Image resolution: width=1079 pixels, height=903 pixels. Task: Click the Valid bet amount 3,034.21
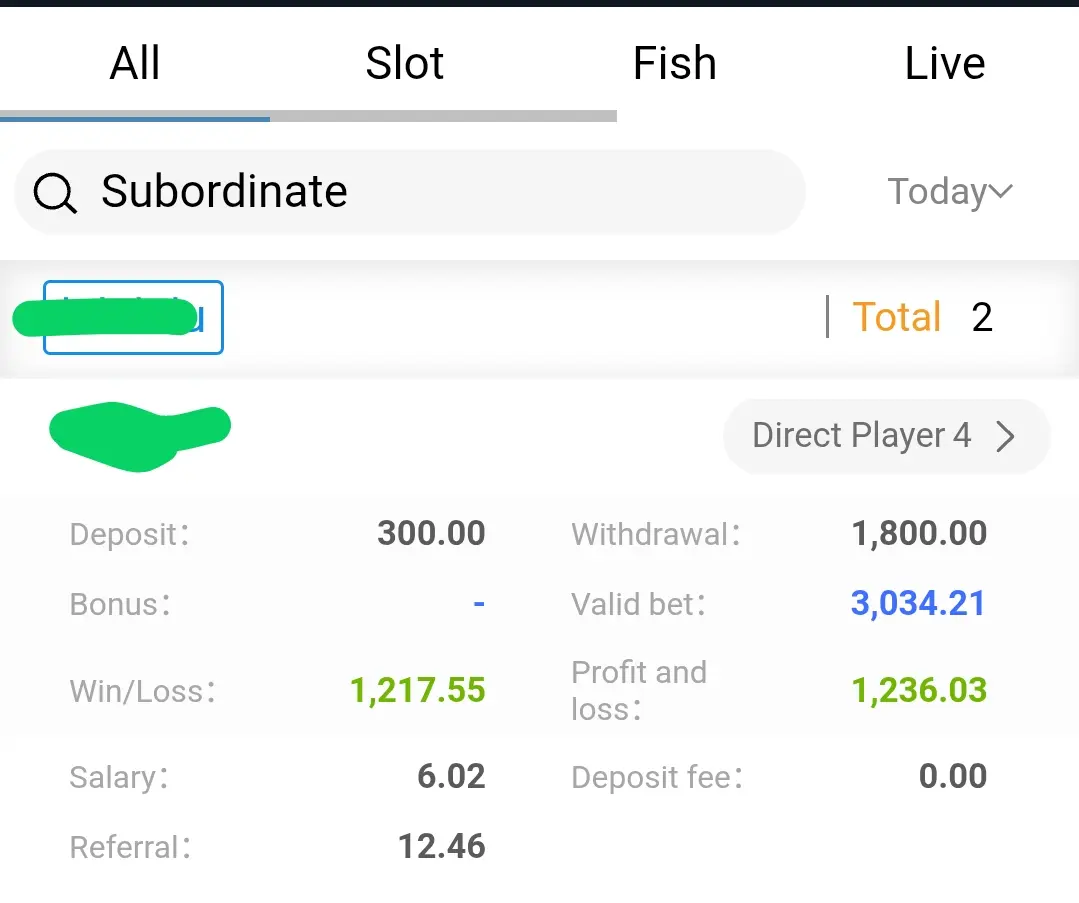[918, 604]
